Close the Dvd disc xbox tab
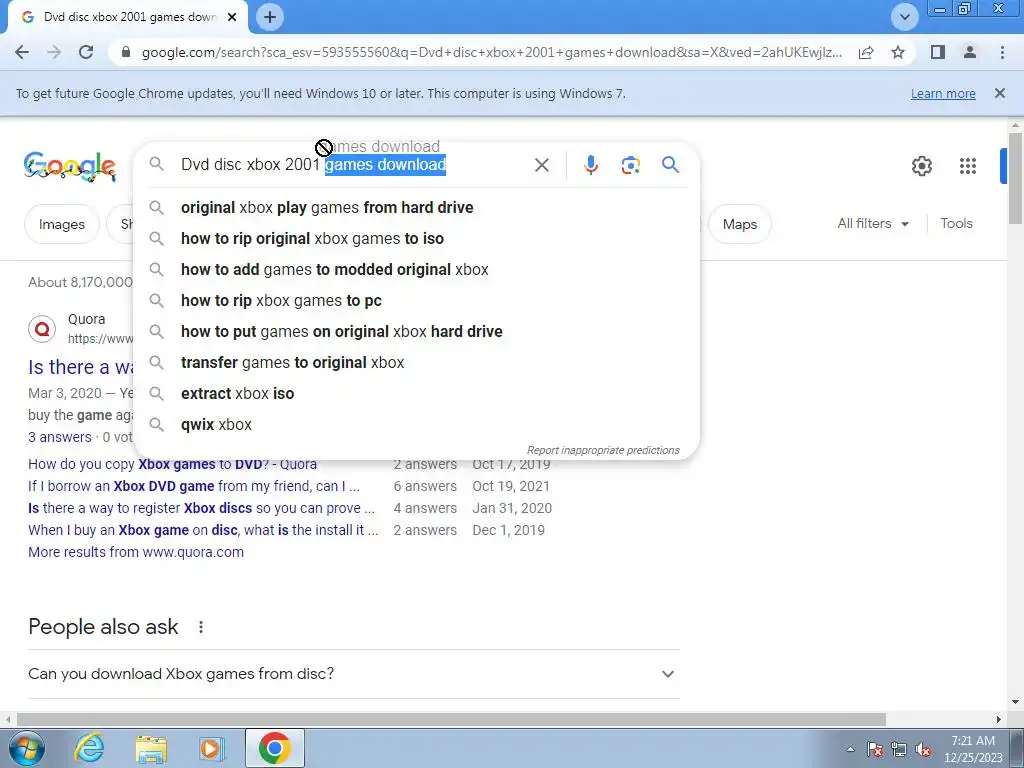1024x768 pixels. pyautogui.click(x=232, y=17)
